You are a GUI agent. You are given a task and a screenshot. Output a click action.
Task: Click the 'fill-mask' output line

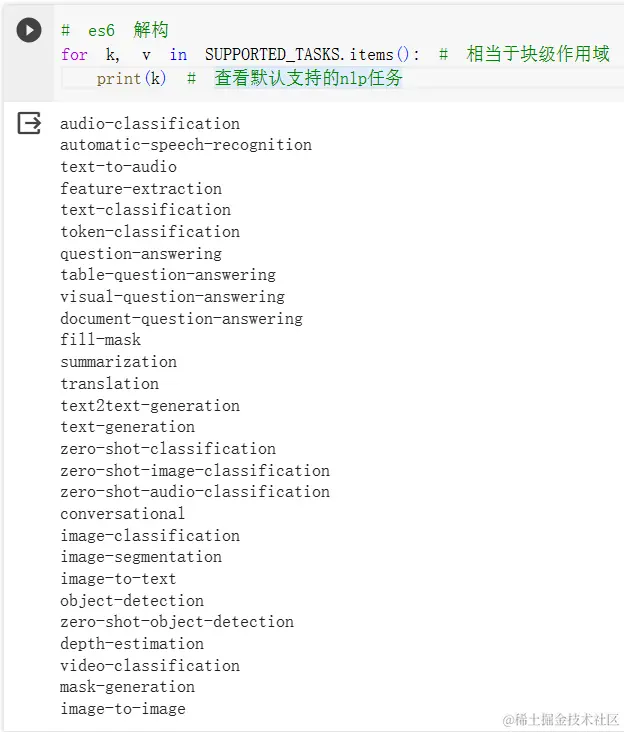[100, 340]
